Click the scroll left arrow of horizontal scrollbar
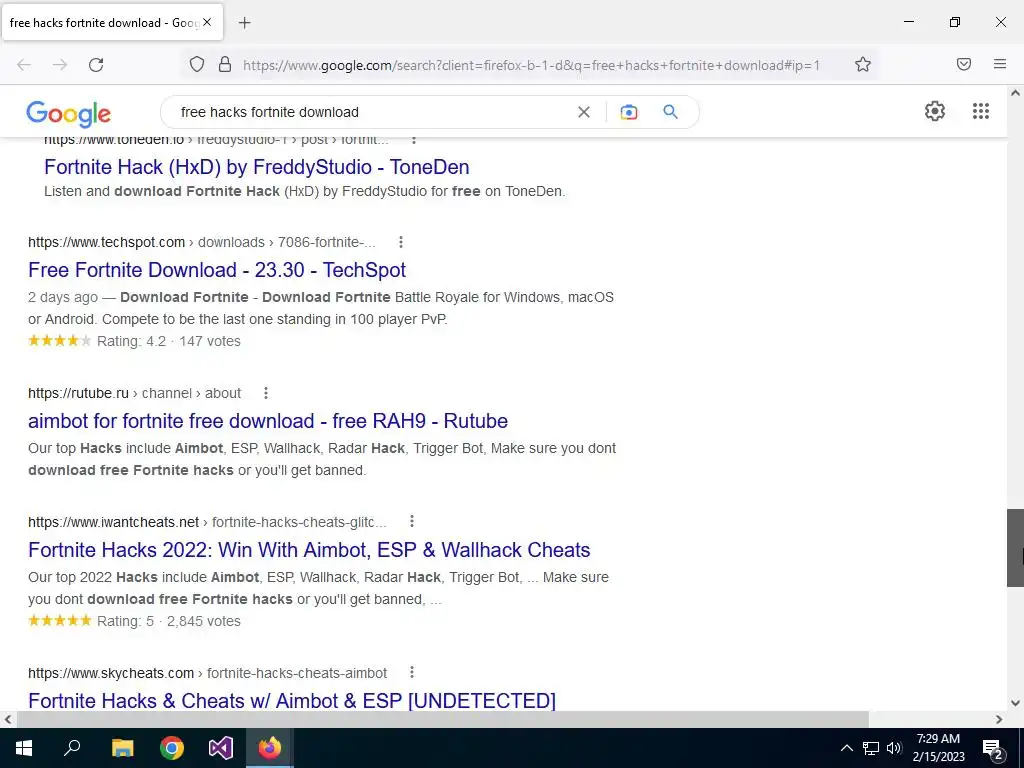The image size is (1024, 768). coord(8,719)
